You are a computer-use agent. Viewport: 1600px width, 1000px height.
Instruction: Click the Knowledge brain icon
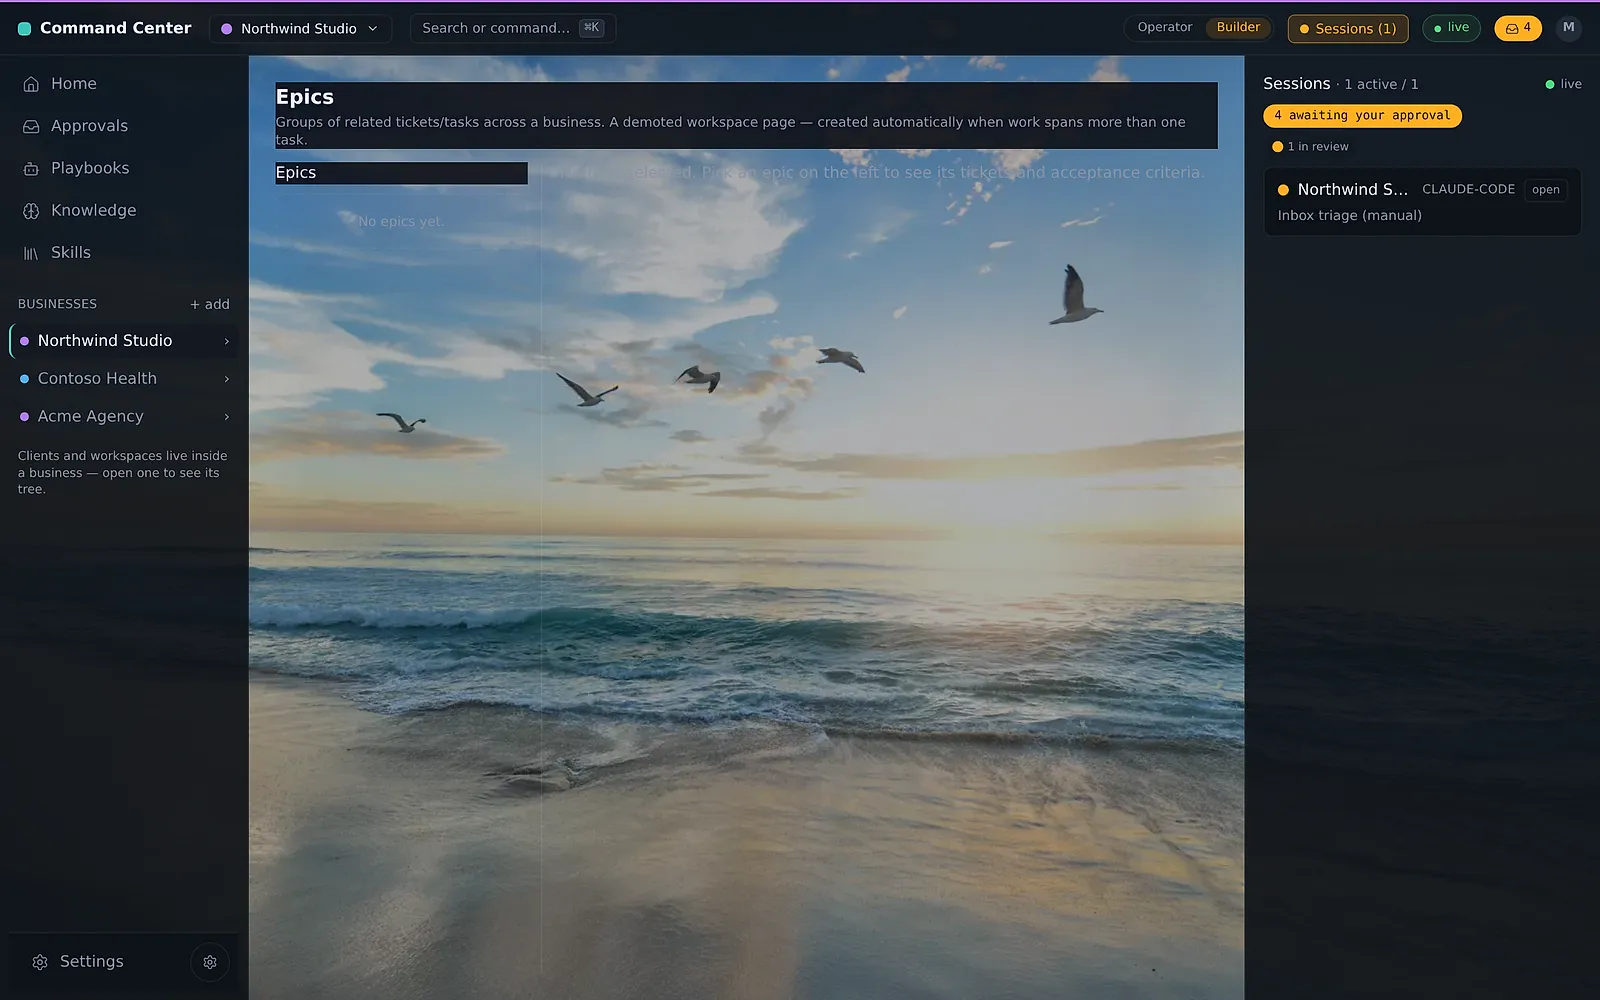tap(31, 210)
